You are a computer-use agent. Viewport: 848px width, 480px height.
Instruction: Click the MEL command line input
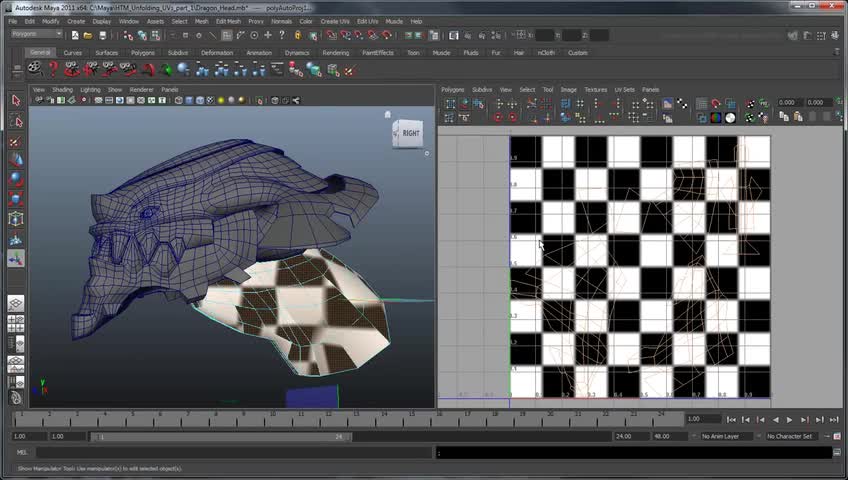[235, 452]
